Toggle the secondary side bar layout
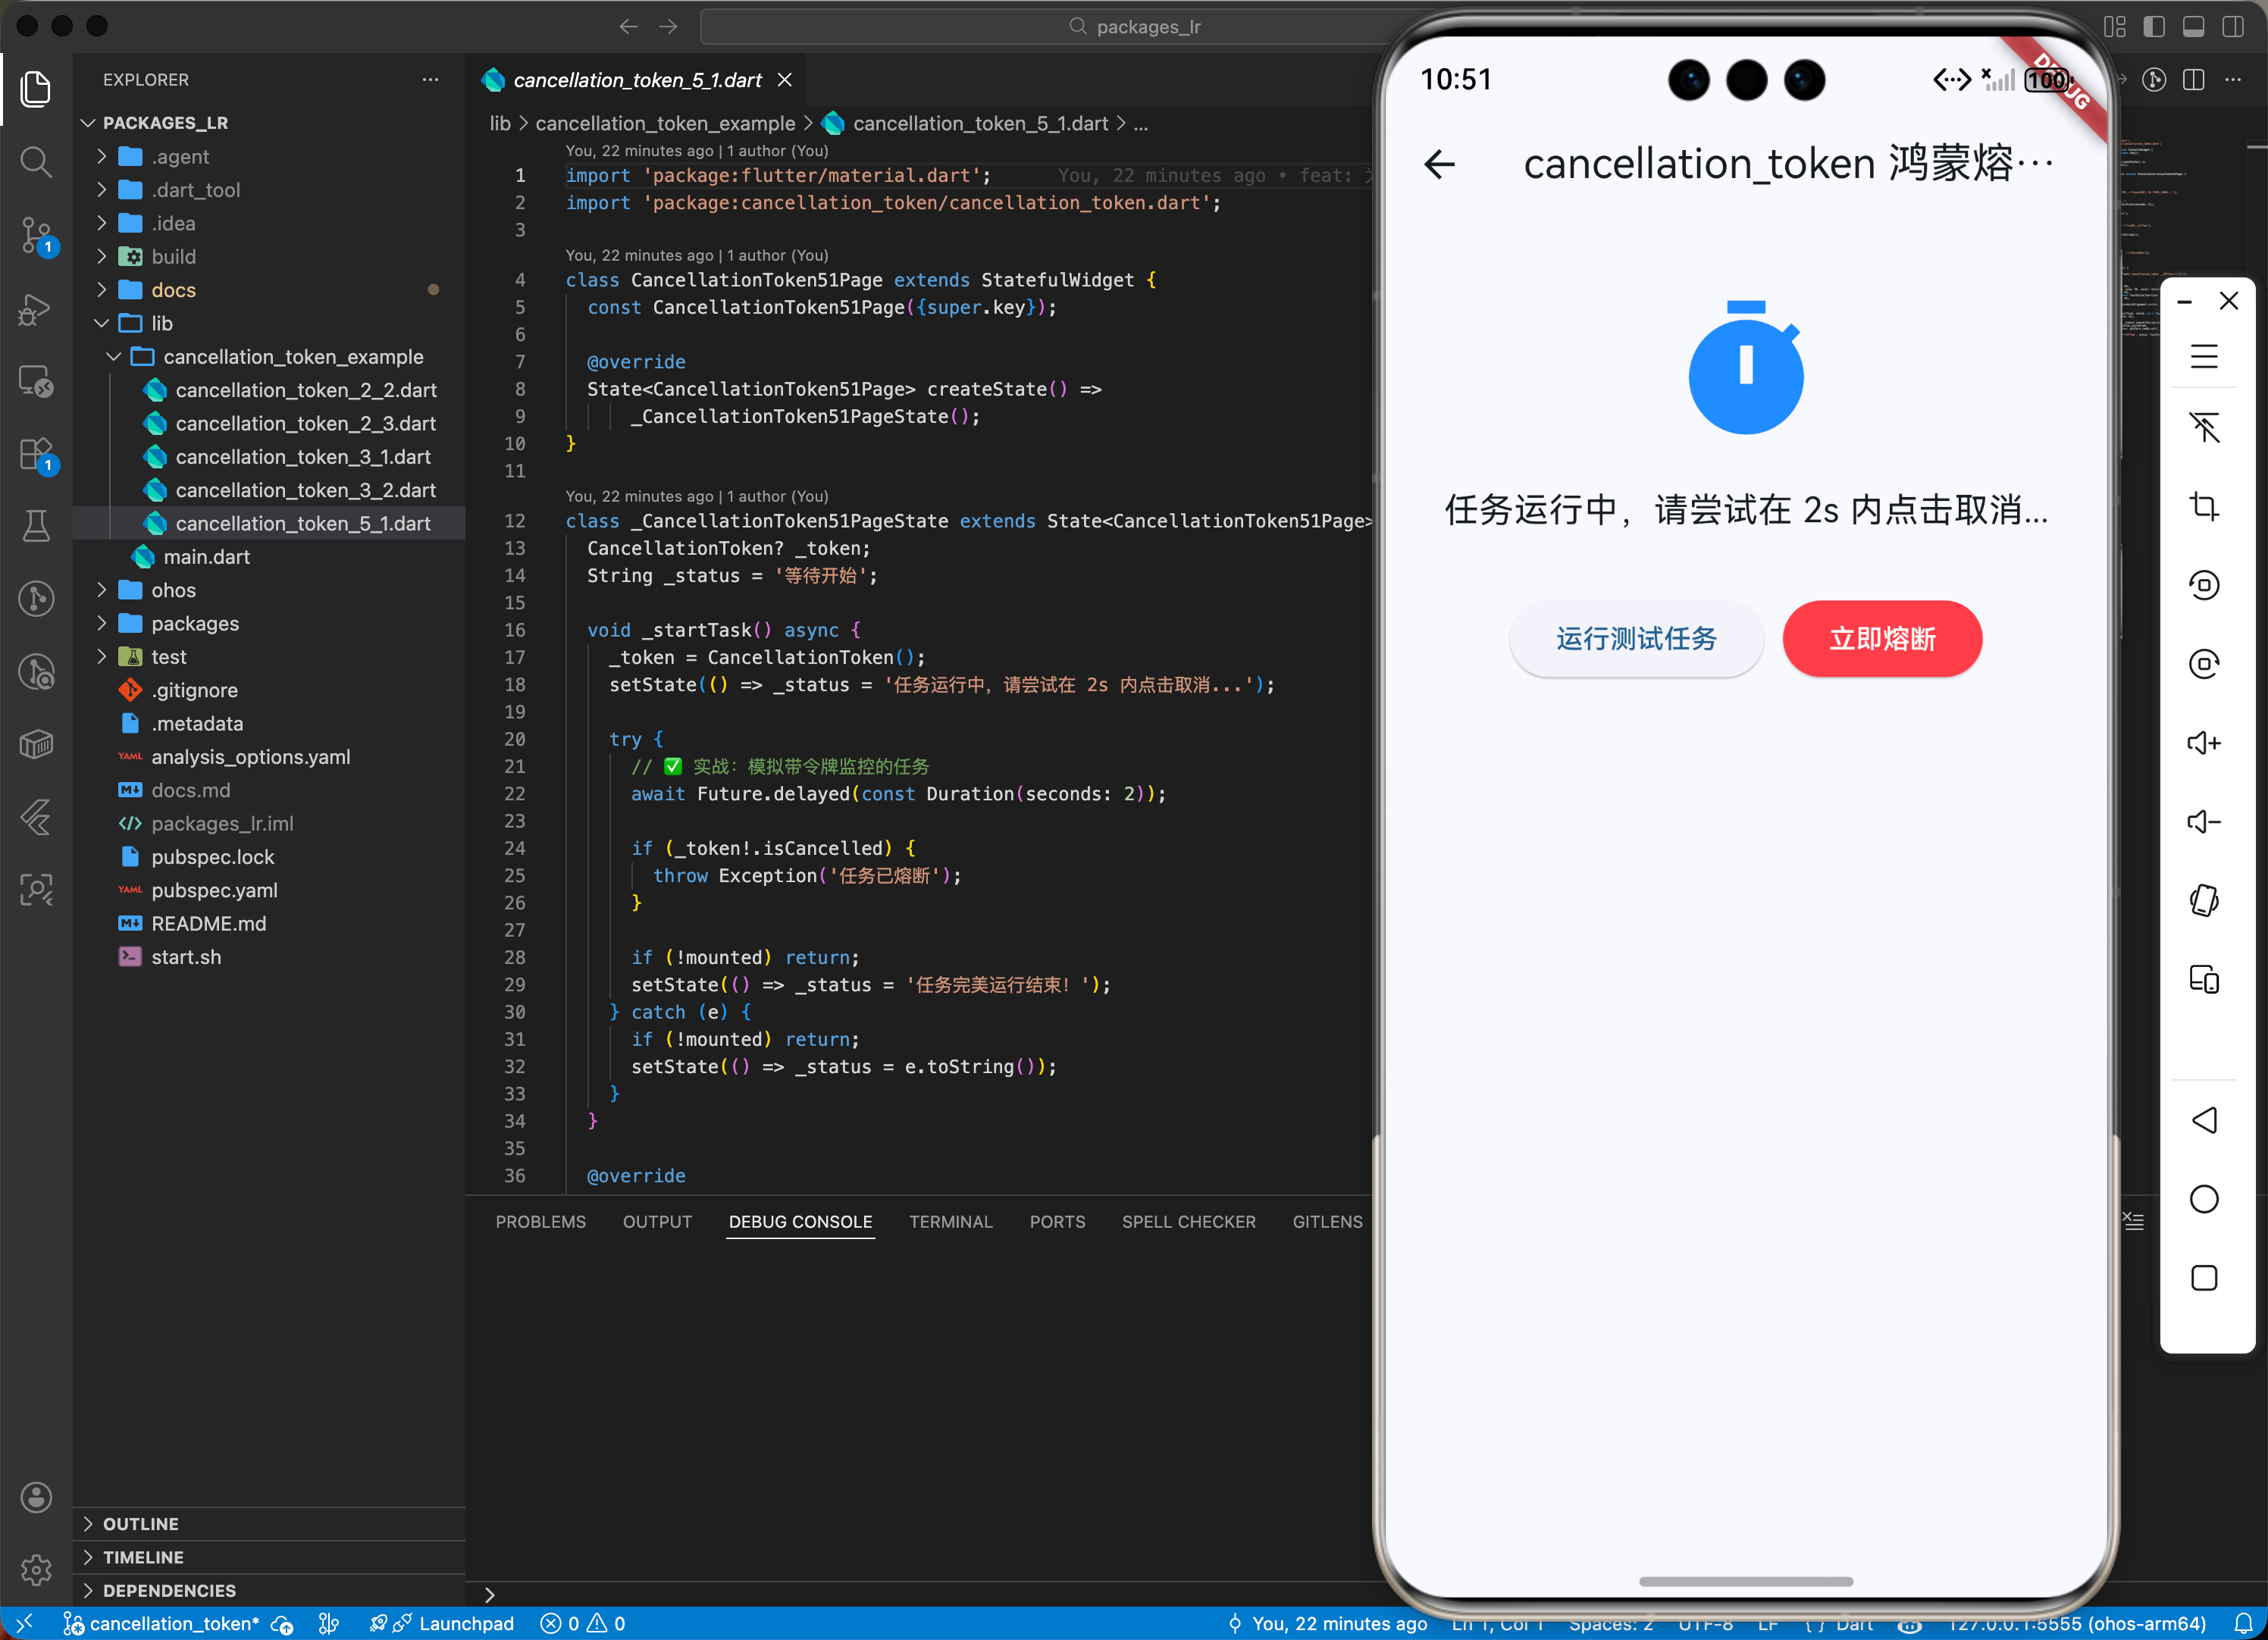Screen dimensions: 2268x1640 (x=2233, y=27)
